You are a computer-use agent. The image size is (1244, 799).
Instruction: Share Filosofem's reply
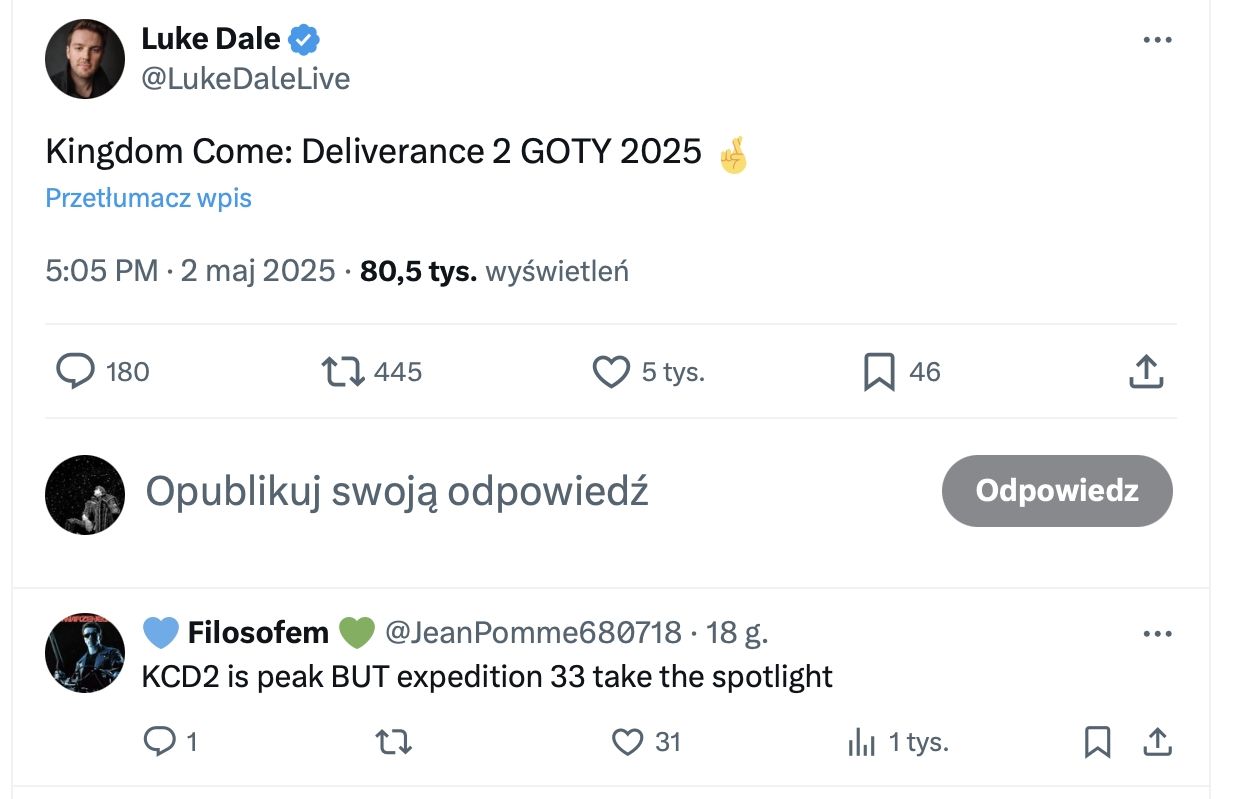(x=1156, y=741)
